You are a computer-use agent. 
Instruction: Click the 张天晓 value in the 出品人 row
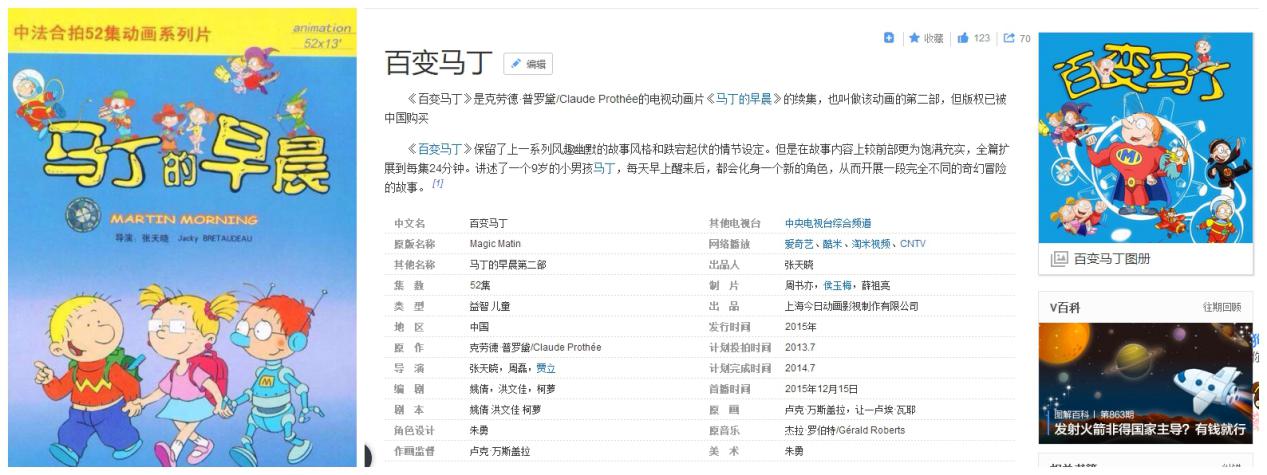tap(800, 264)
